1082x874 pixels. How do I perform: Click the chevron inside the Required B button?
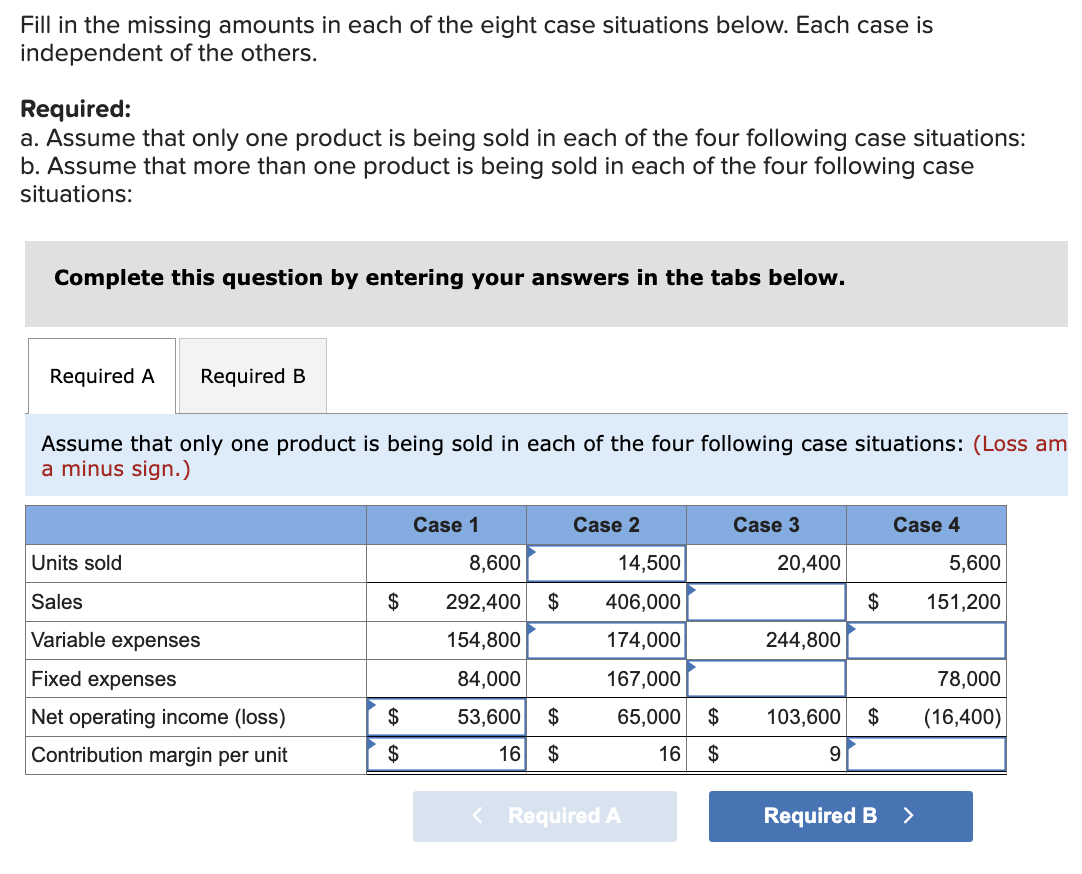pos(906,816)
